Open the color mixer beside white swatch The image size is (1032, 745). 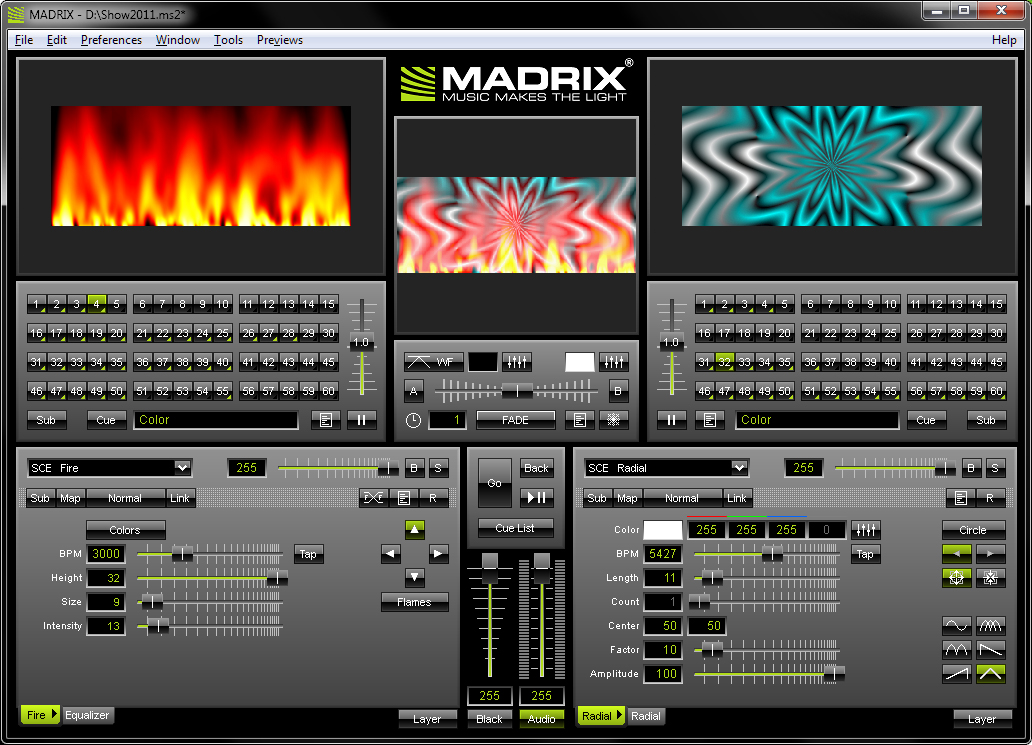613,362
